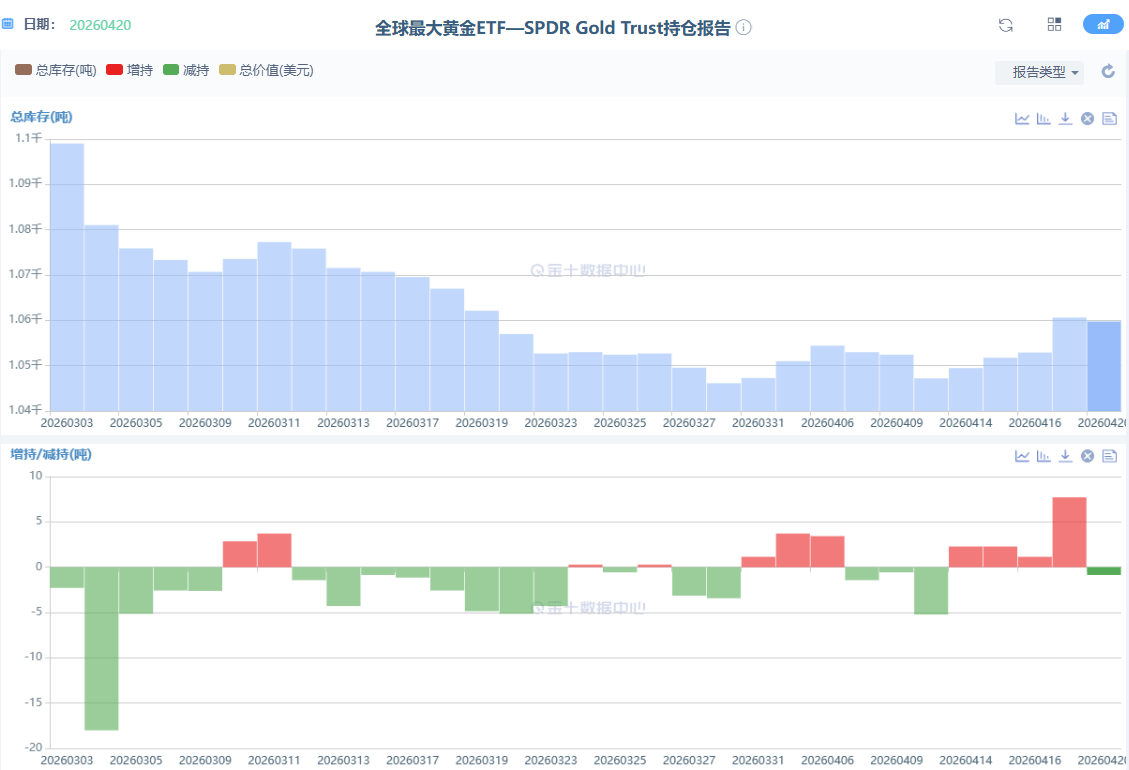Download the 增持/减持 chart image
1129x770 pixels.
1065,456
